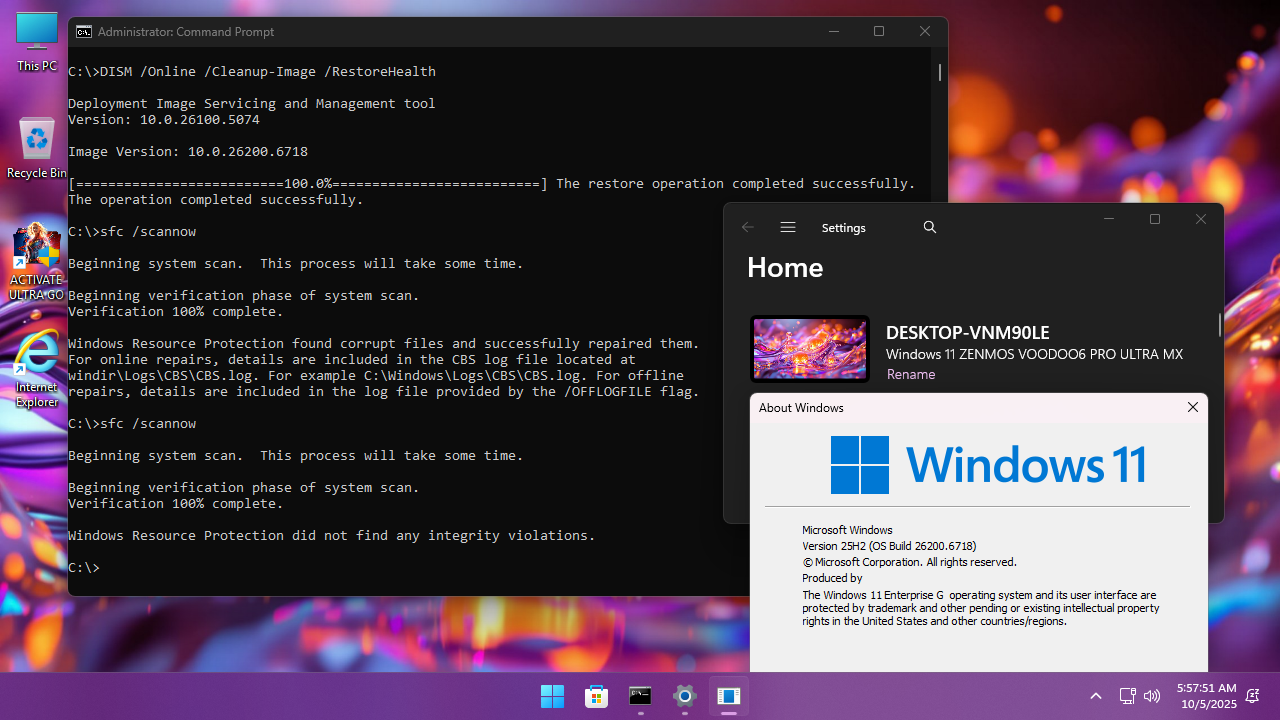Show hidden tray icons chevron
The image size is (1280, 720).
1096,696
